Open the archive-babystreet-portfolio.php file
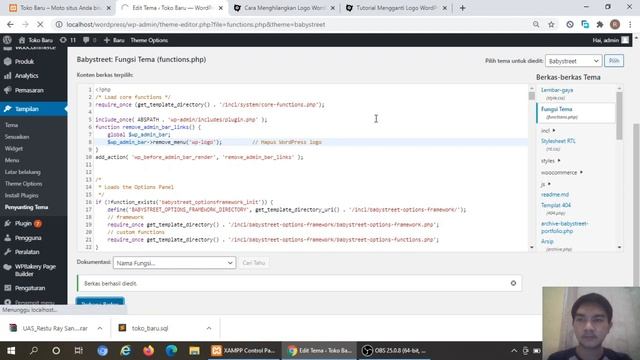This screenshot has width=640, height=360. pos(564,227)
